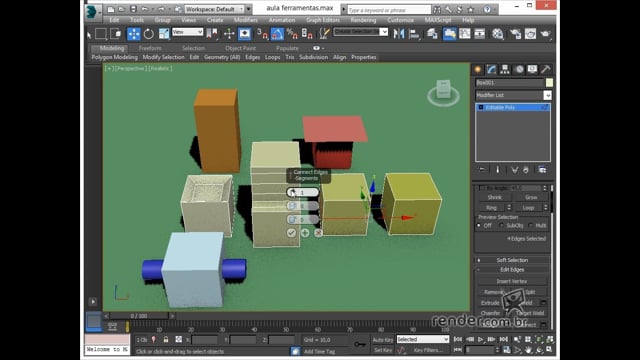Open the Schematic View icon
Image resolution: width=640 pixels, height=360 pixels.
(480, 34)
